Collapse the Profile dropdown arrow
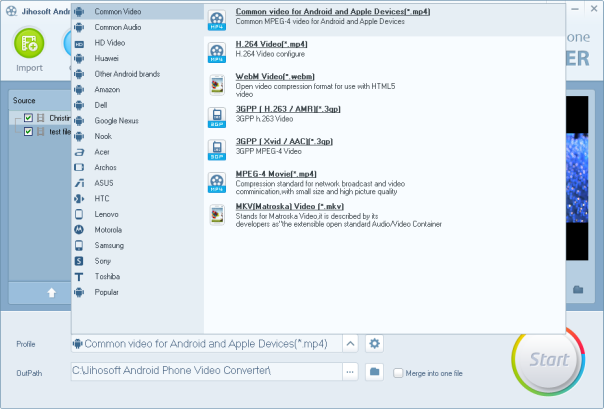This screenshot has width=604, height=409. click(350, 343)
